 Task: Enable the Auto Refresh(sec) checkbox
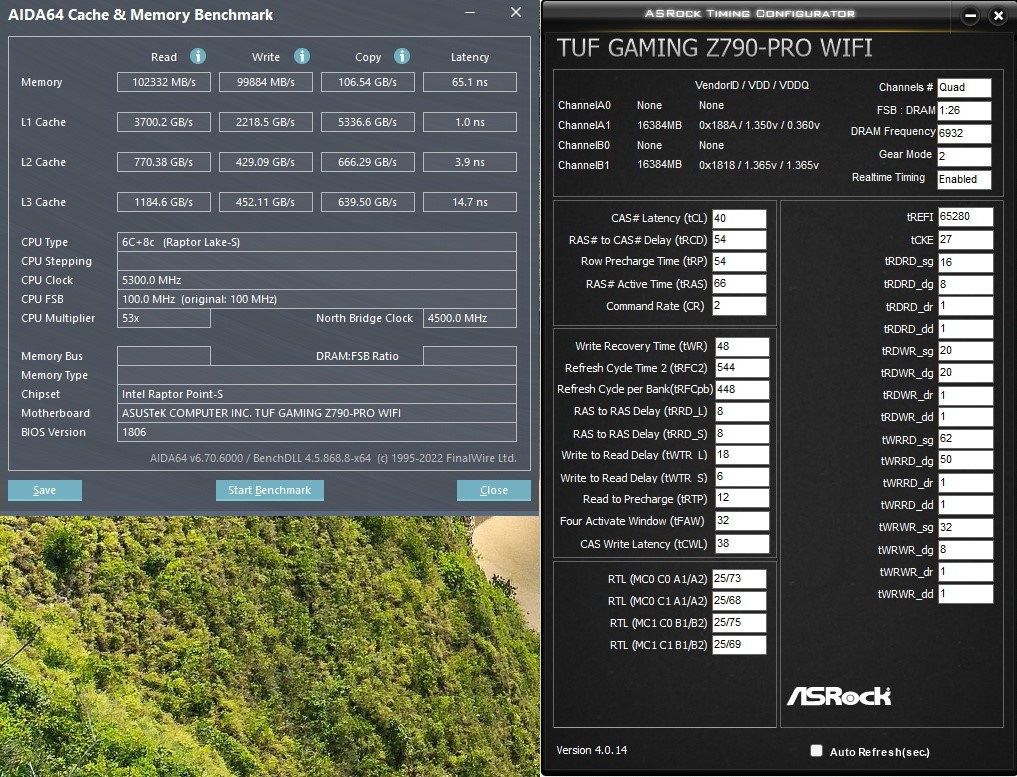point(817,750)
